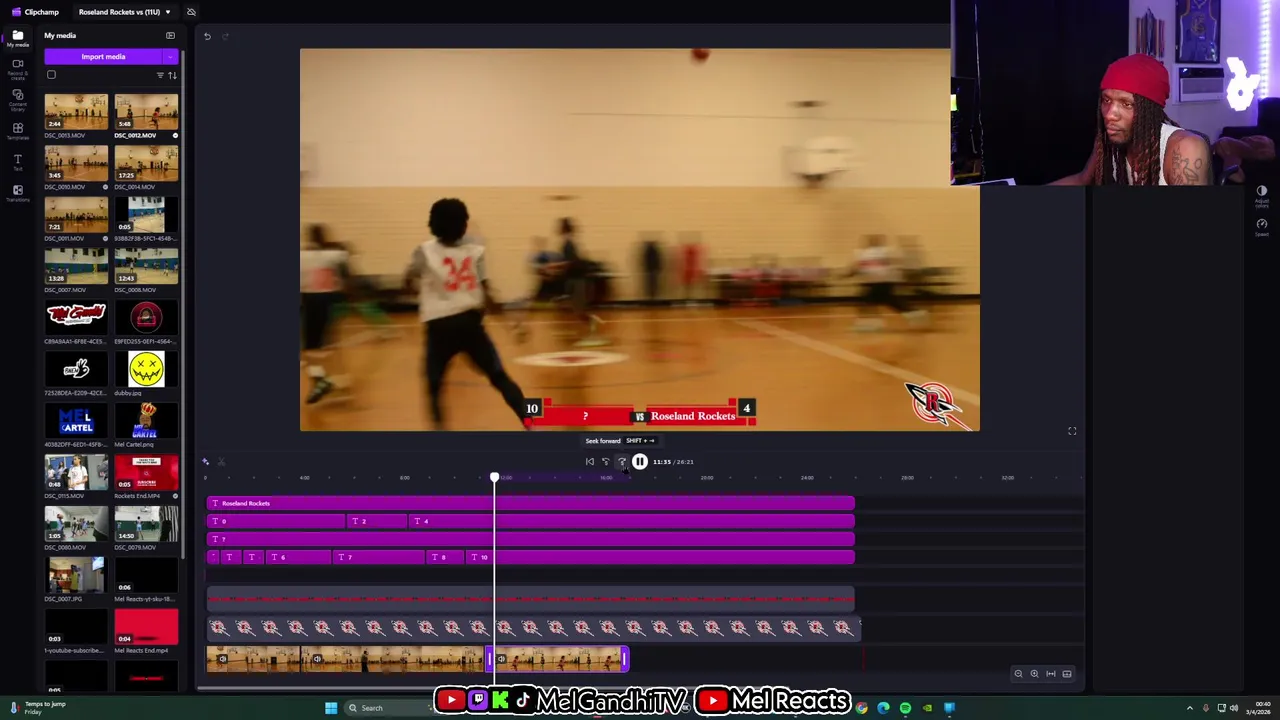Mute first video clip's speaker icon
This screenshot has width=1280, height=720.
[223, 659]
